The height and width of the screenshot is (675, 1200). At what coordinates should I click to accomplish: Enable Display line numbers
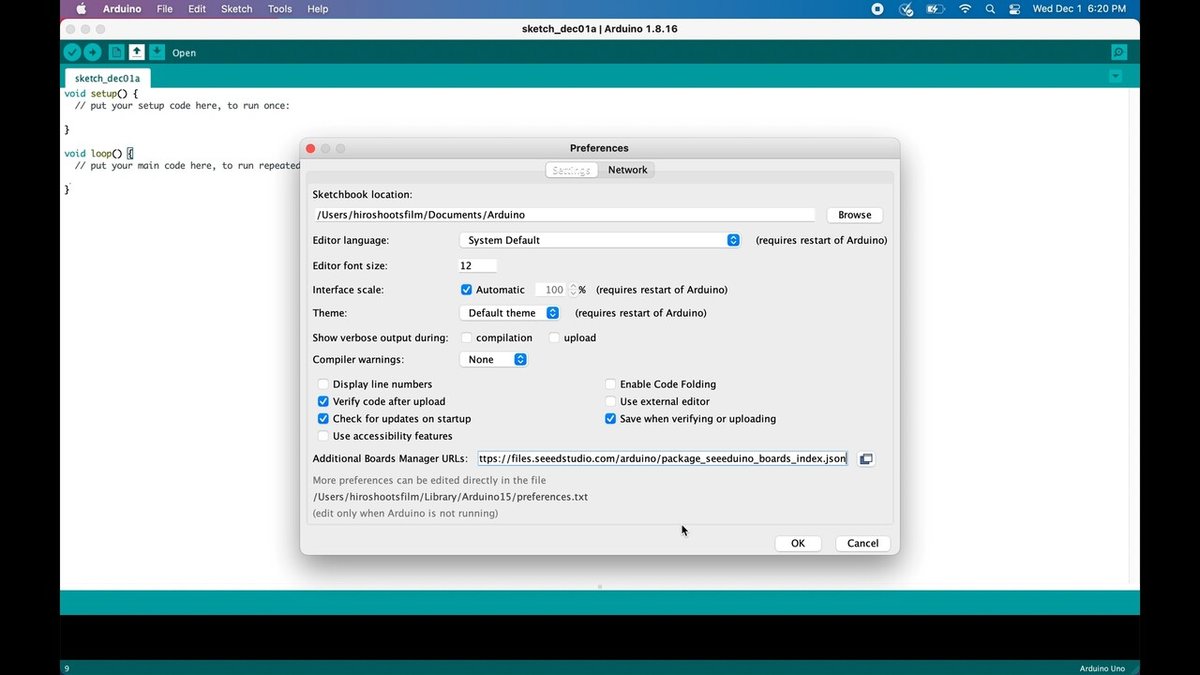click(x=323, y=384)
